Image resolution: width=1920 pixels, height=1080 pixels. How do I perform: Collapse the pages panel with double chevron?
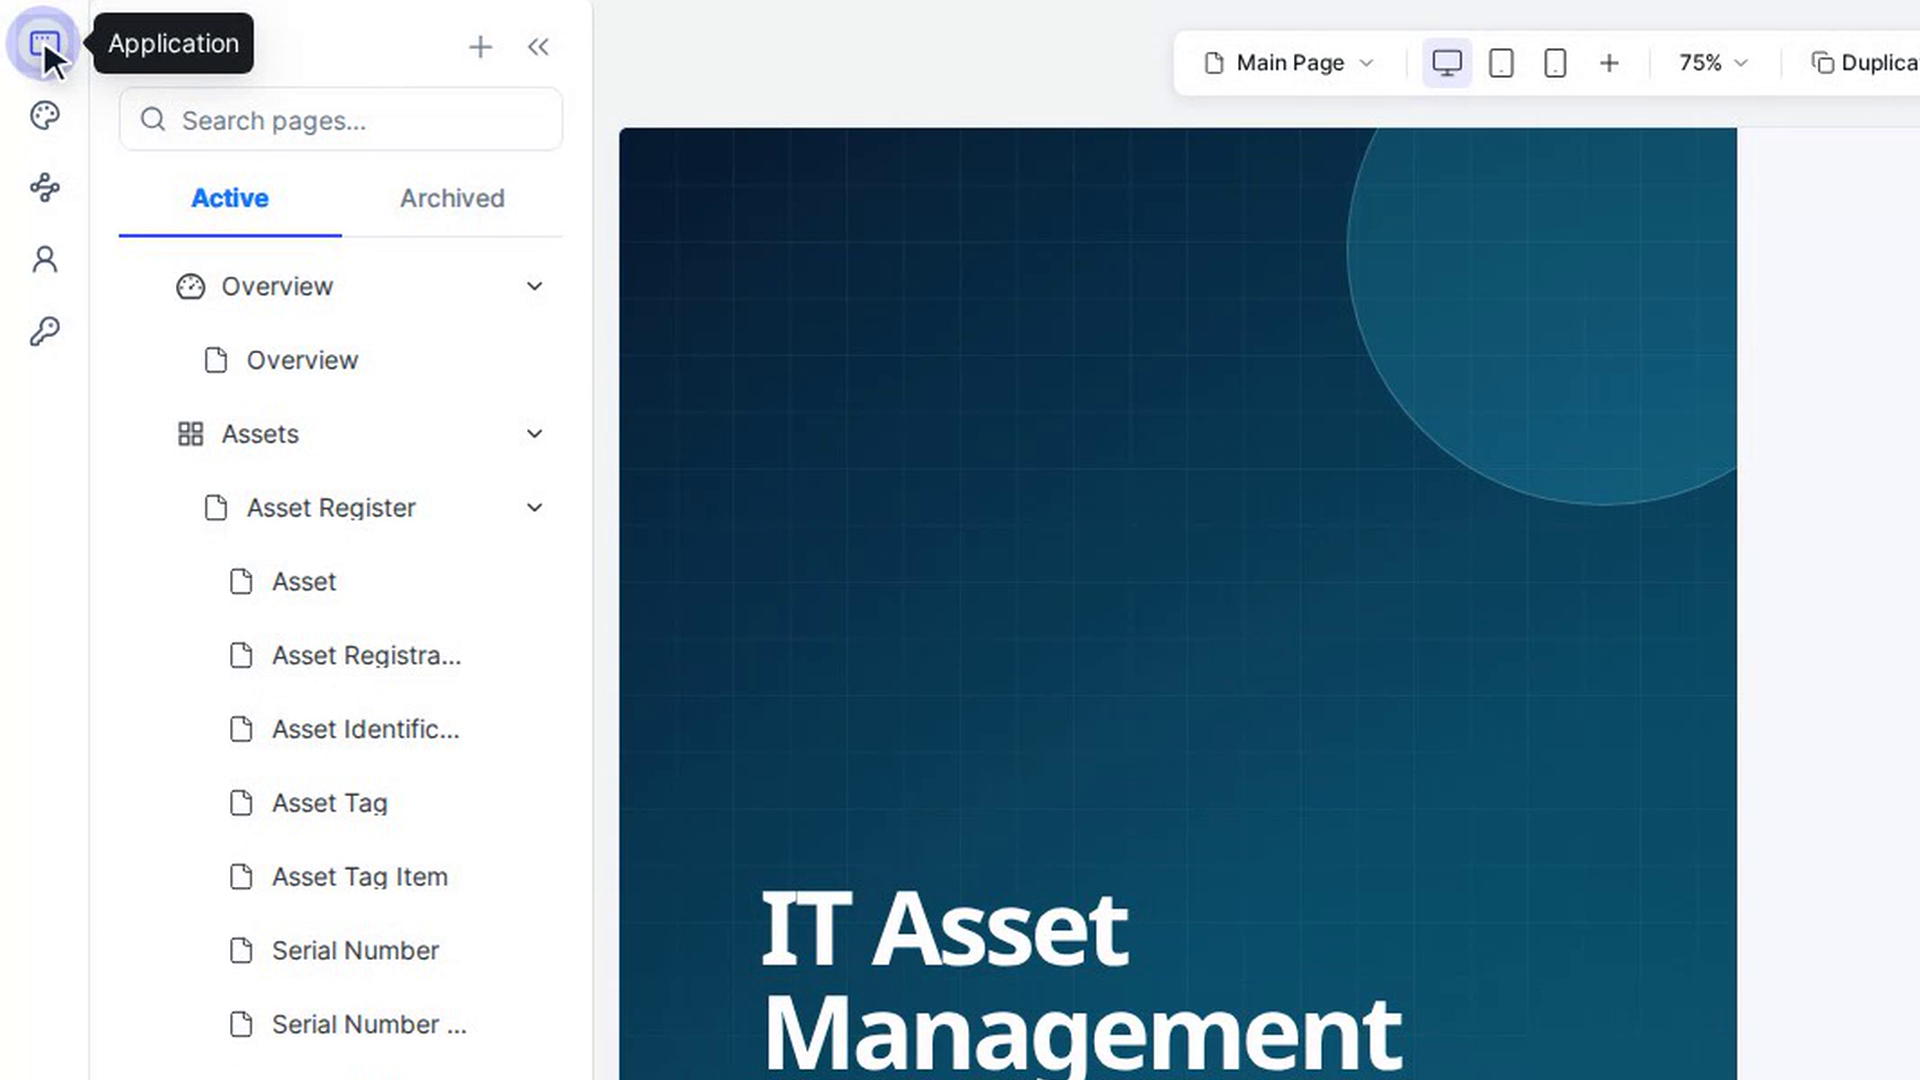point(538,47)
